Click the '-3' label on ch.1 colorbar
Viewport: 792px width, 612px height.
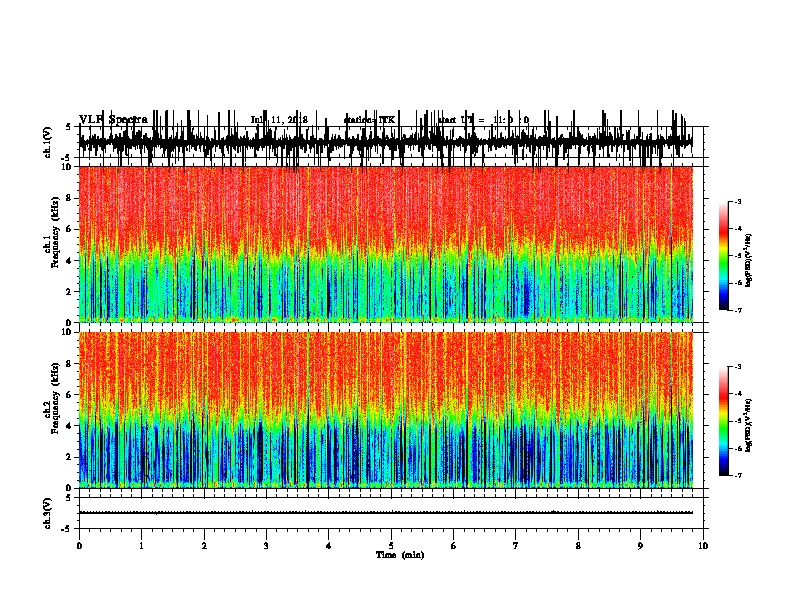point(737,201)
